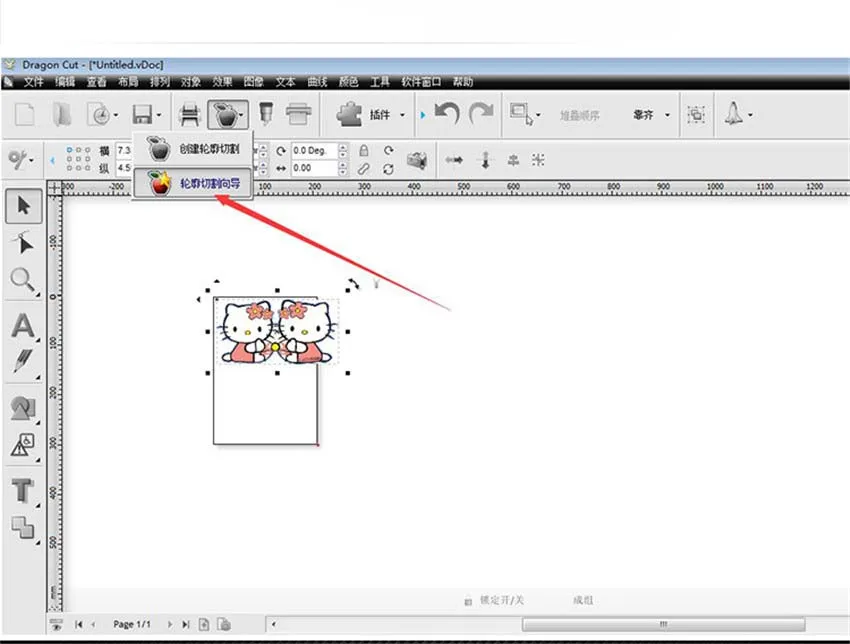The height and width of the screenshot is (644, 850).
Task: Click the 堆叠顺序 button
Action: 579,115
